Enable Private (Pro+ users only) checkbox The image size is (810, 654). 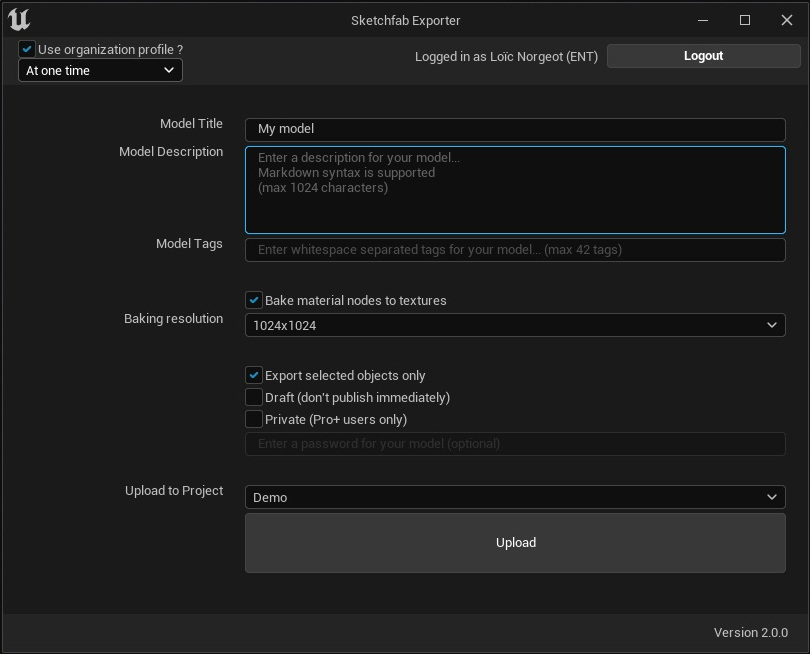pos(254,419)
